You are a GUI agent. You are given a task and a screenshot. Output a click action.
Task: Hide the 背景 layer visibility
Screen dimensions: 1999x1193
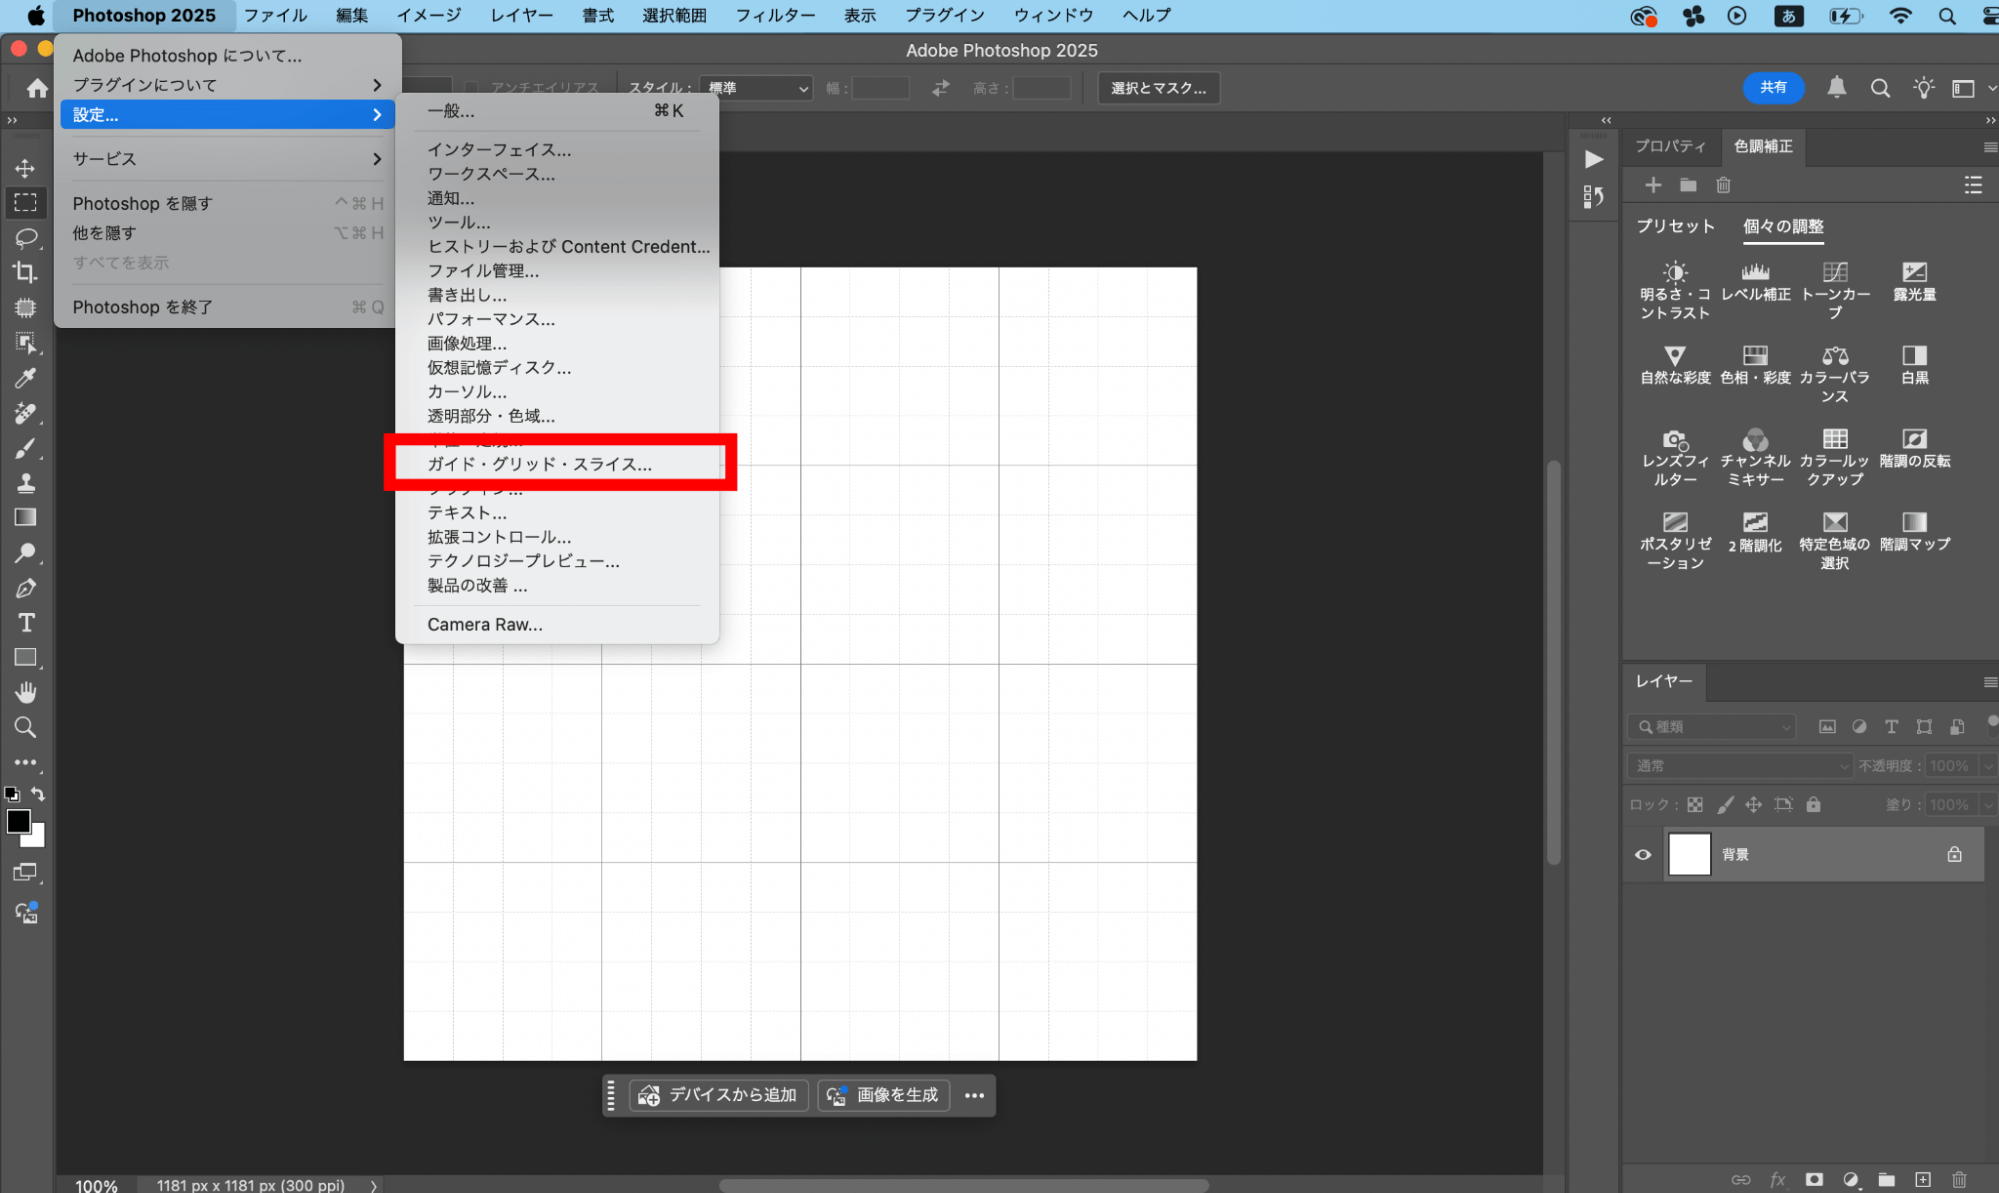coord(1643,855)
